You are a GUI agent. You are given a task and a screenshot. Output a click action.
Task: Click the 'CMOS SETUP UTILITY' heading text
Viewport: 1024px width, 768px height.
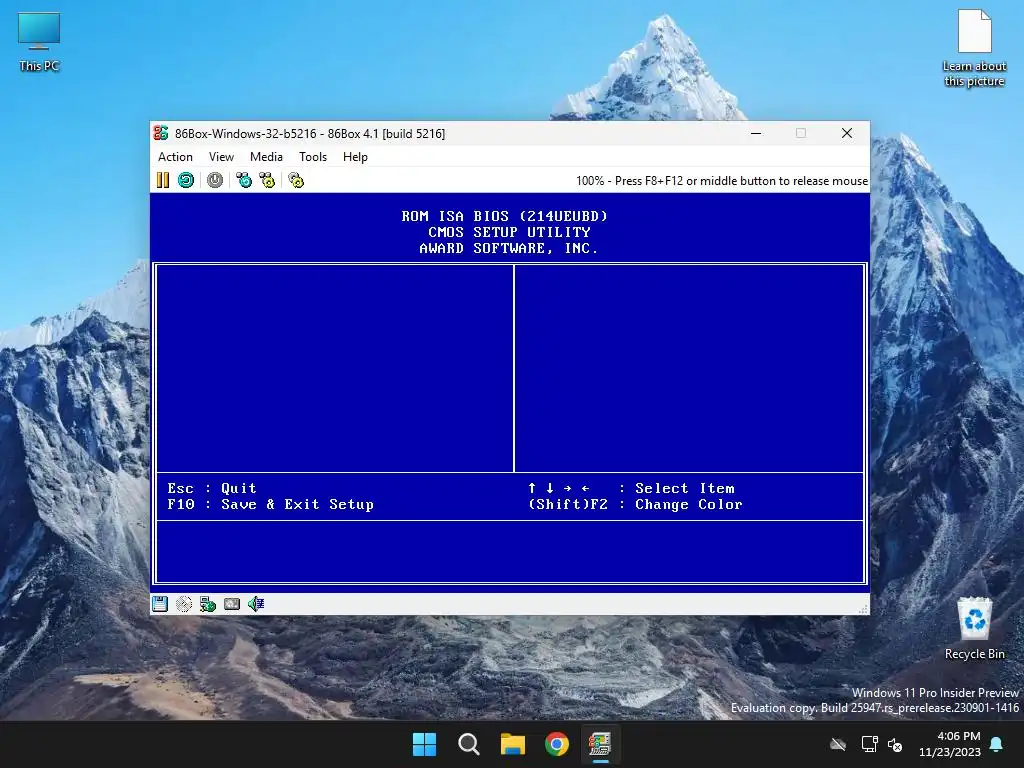[x=509, y=232]
